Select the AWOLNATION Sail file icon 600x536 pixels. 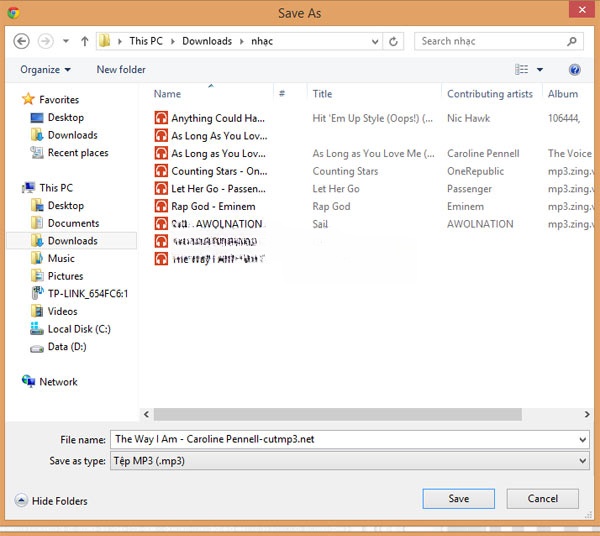click(x=161, y=223)
